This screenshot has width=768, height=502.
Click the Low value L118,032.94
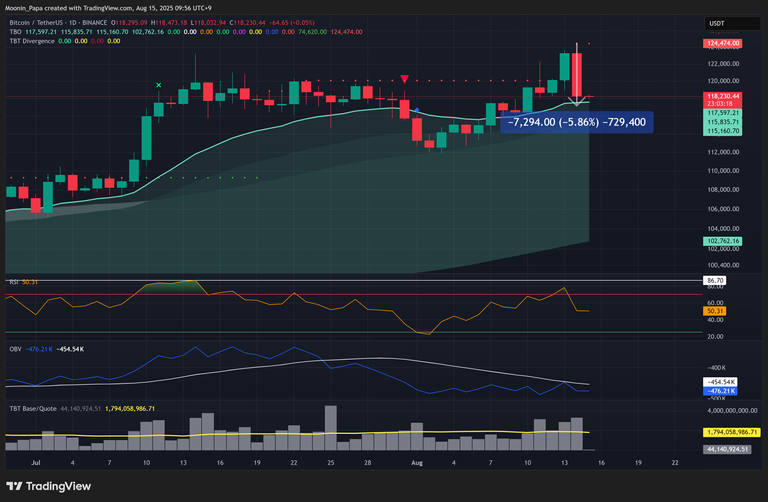coord(208,23)
